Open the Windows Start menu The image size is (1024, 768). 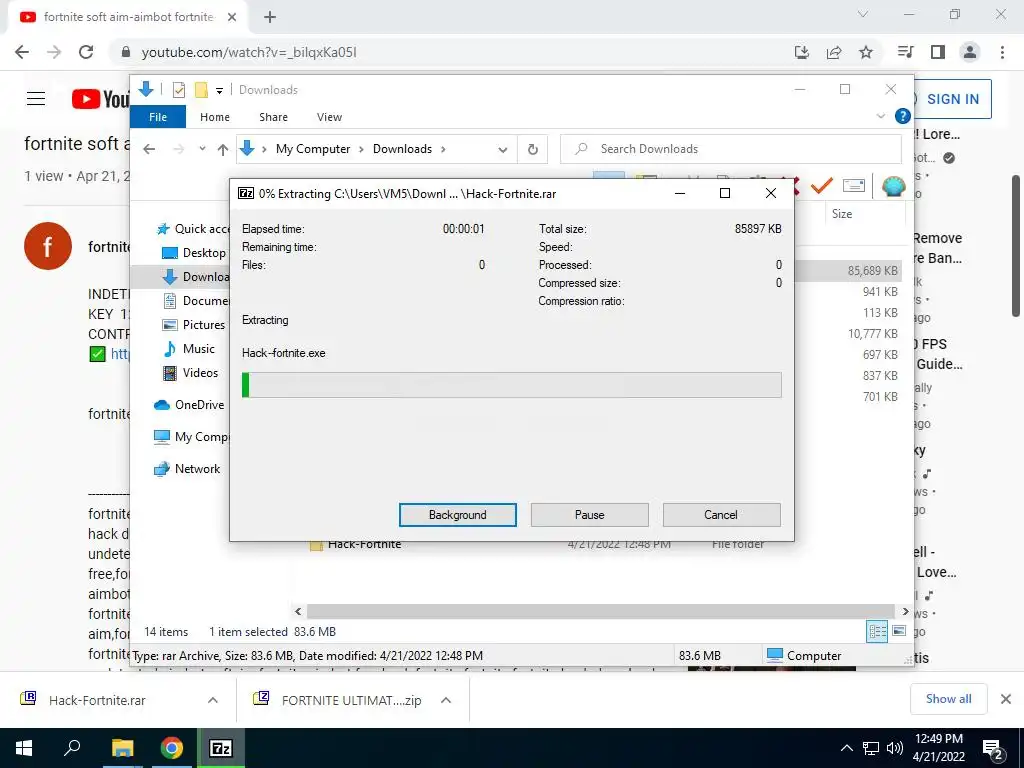tap(24, 748)
